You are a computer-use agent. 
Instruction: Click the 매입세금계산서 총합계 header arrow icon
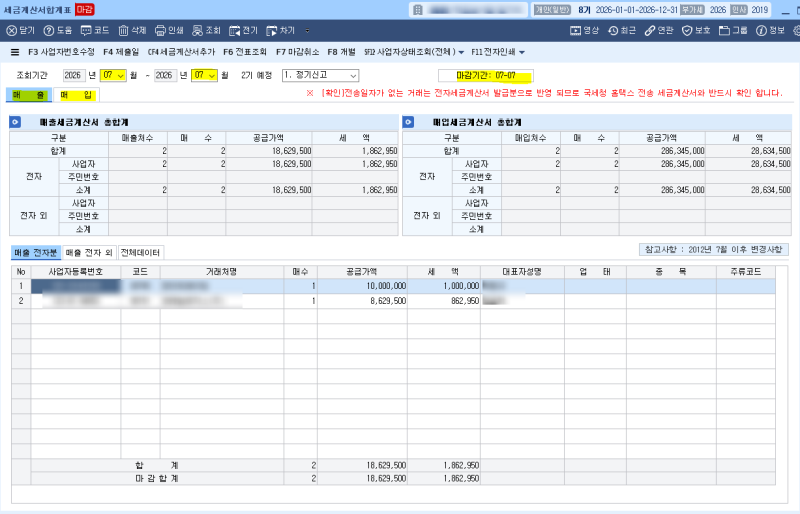(x=408, y=123)
